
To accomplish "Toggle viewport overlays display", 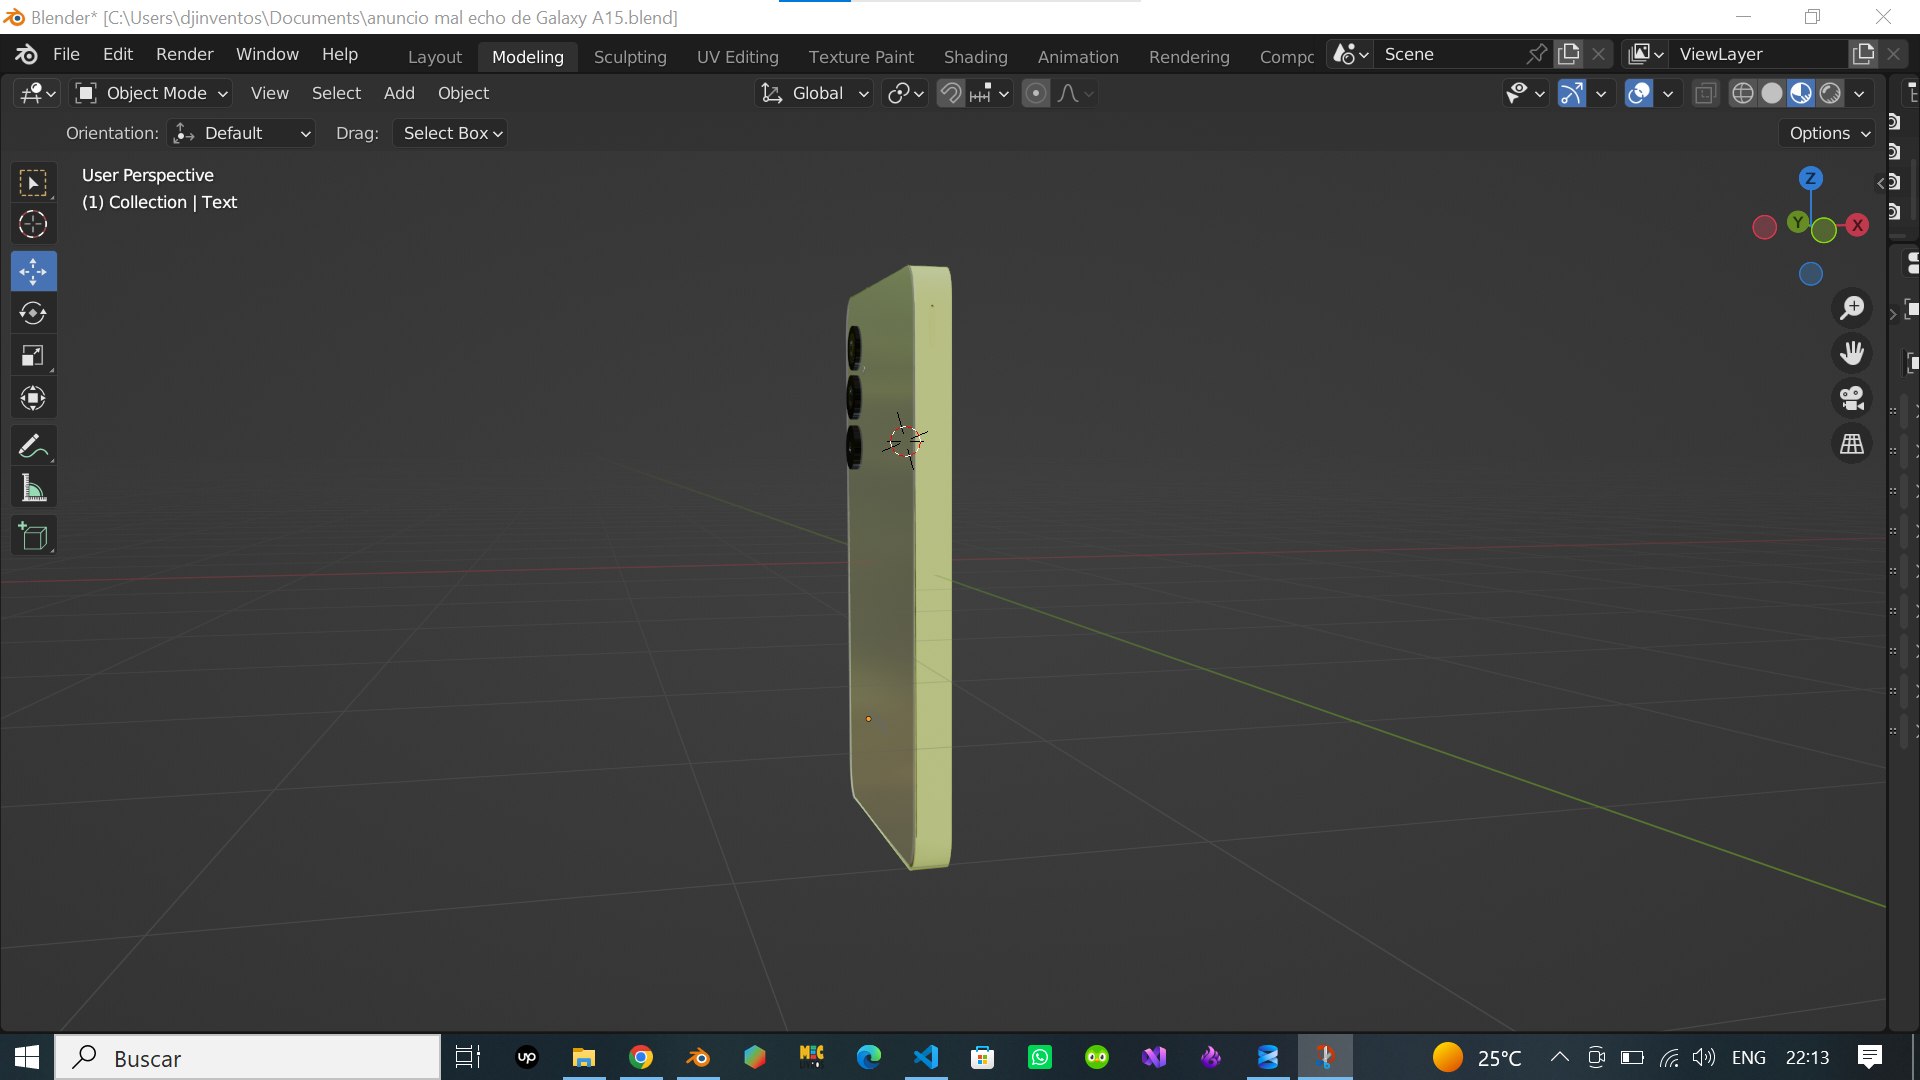I will pos(1639,93).
